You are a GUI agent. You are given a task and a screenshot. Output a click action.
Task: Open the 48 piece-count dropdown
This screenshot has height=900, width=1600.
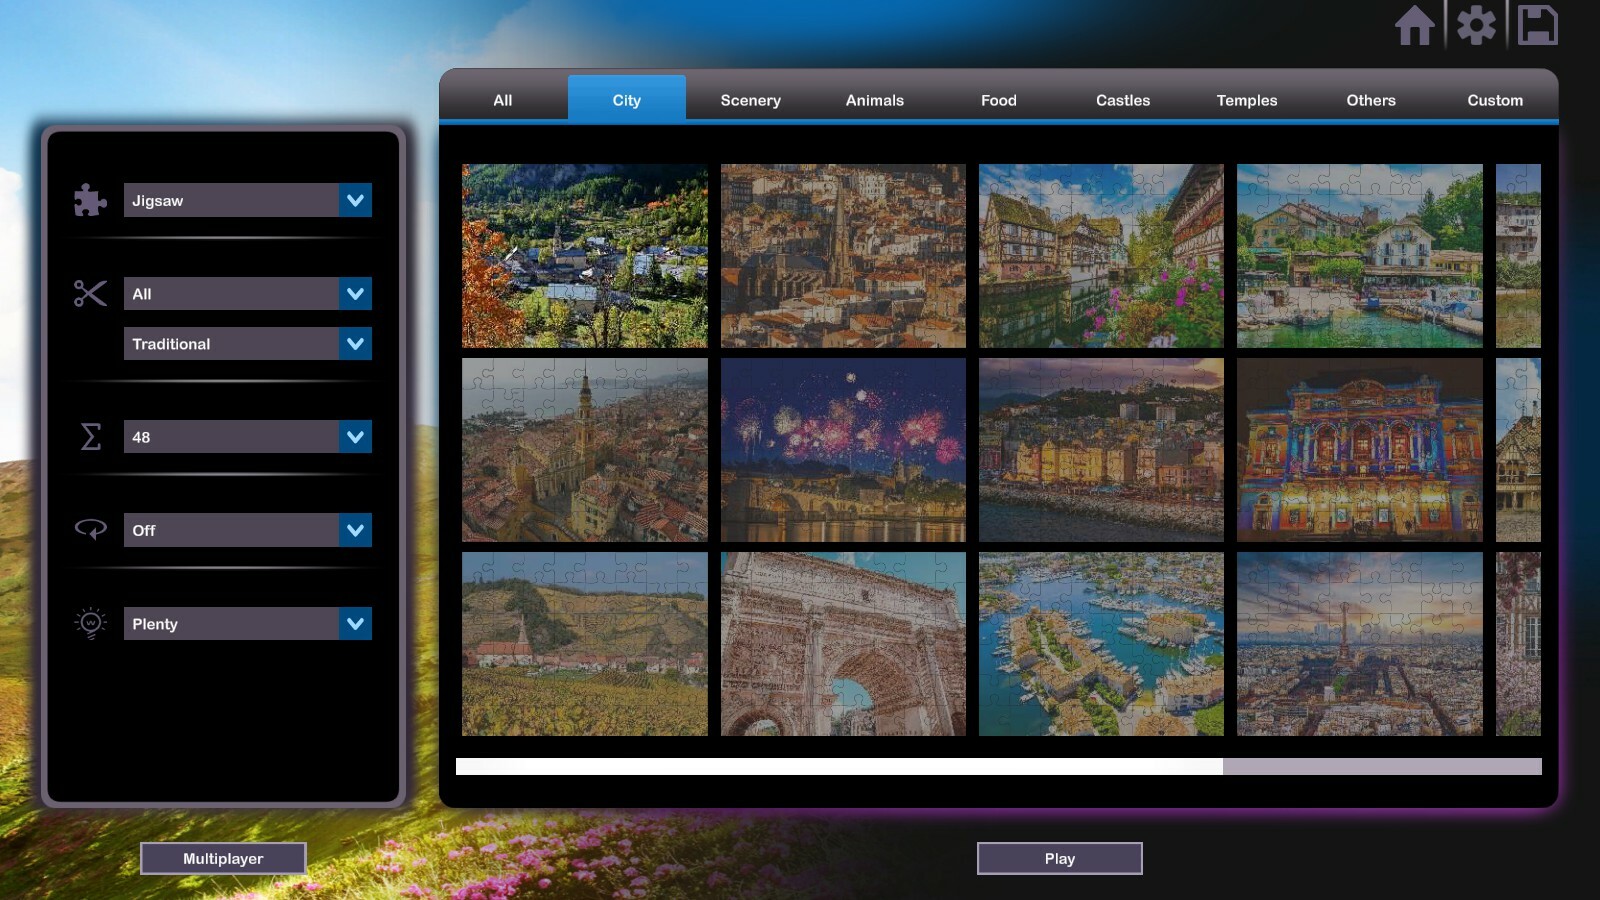point(247,436)
